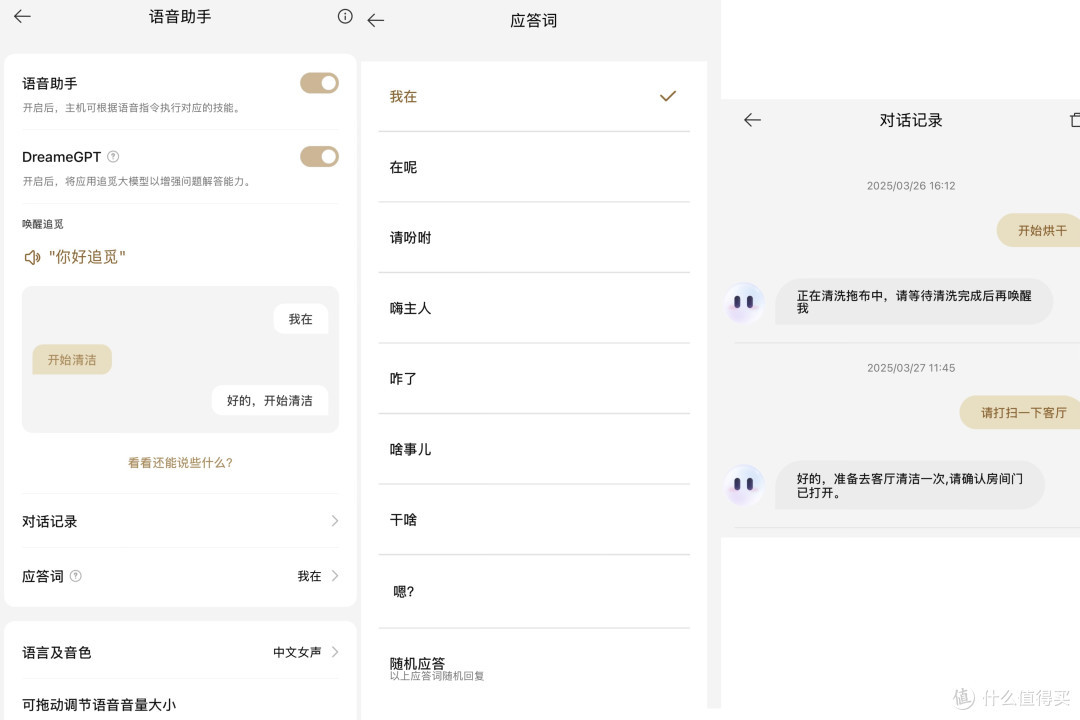Tap the 好的，开始清洁 reply bubble

pyautogui.click(x=269, y=400)
